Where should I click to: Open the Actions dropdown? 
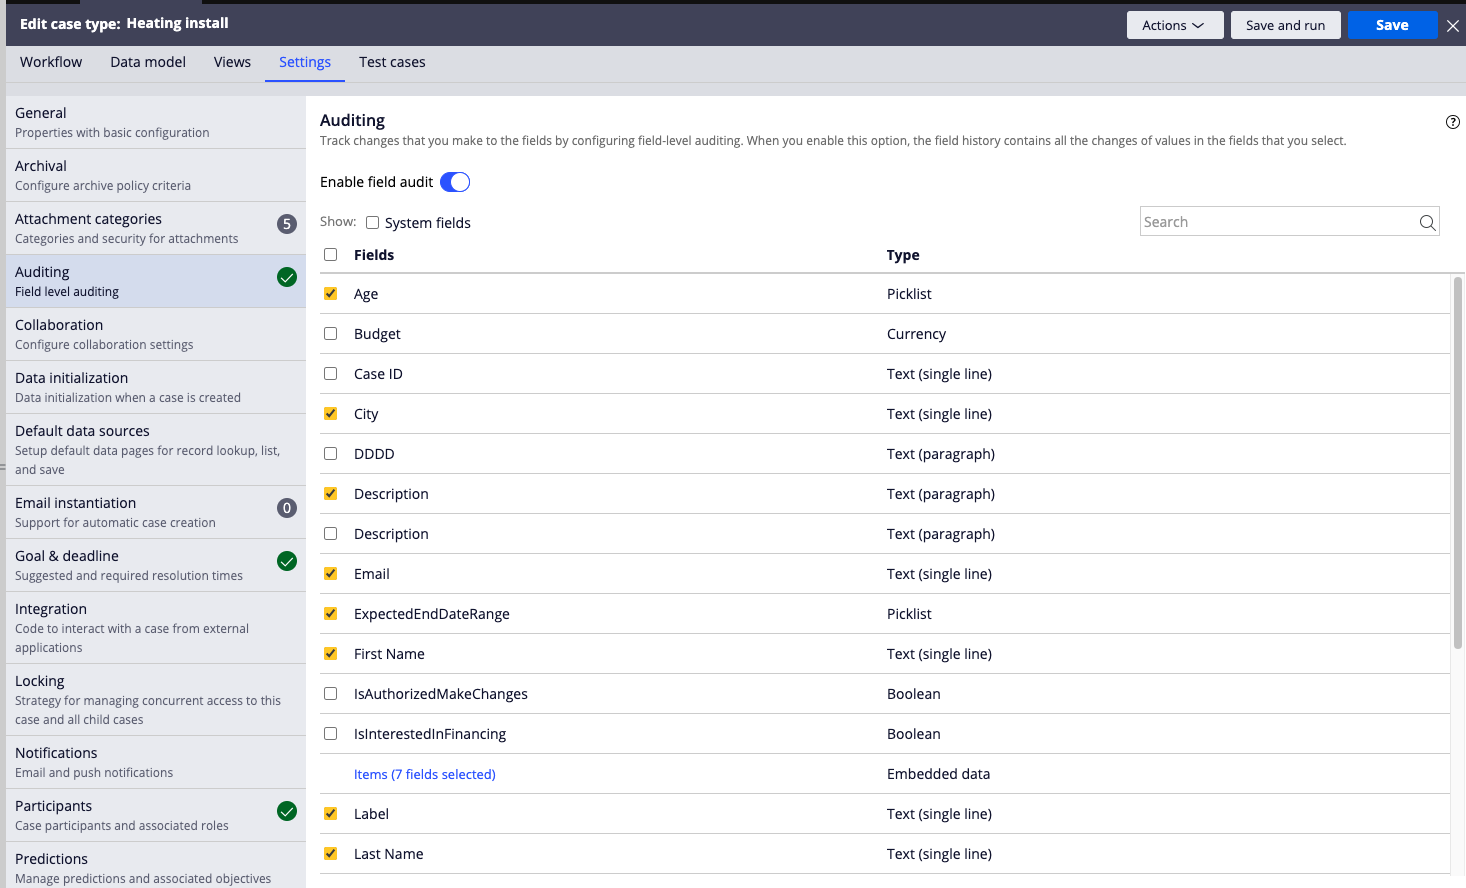click(x=1174, y=25)
